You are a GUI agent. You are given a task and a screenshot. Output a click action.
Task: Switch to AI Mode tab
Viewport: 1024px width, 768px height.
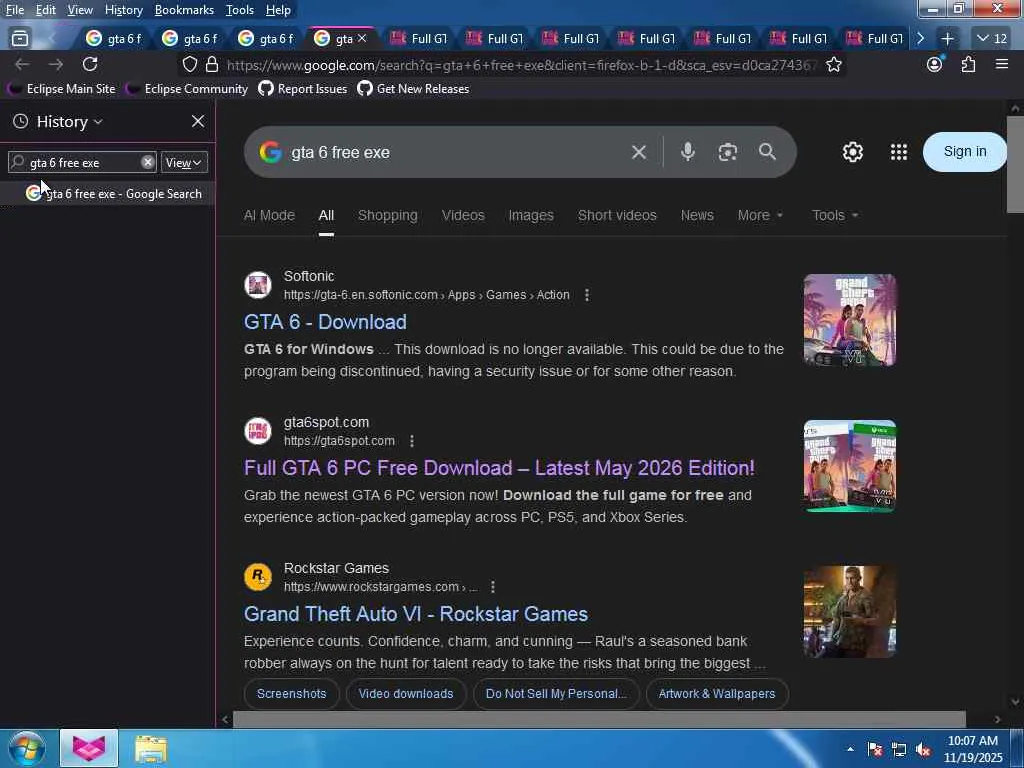point(269,215)
